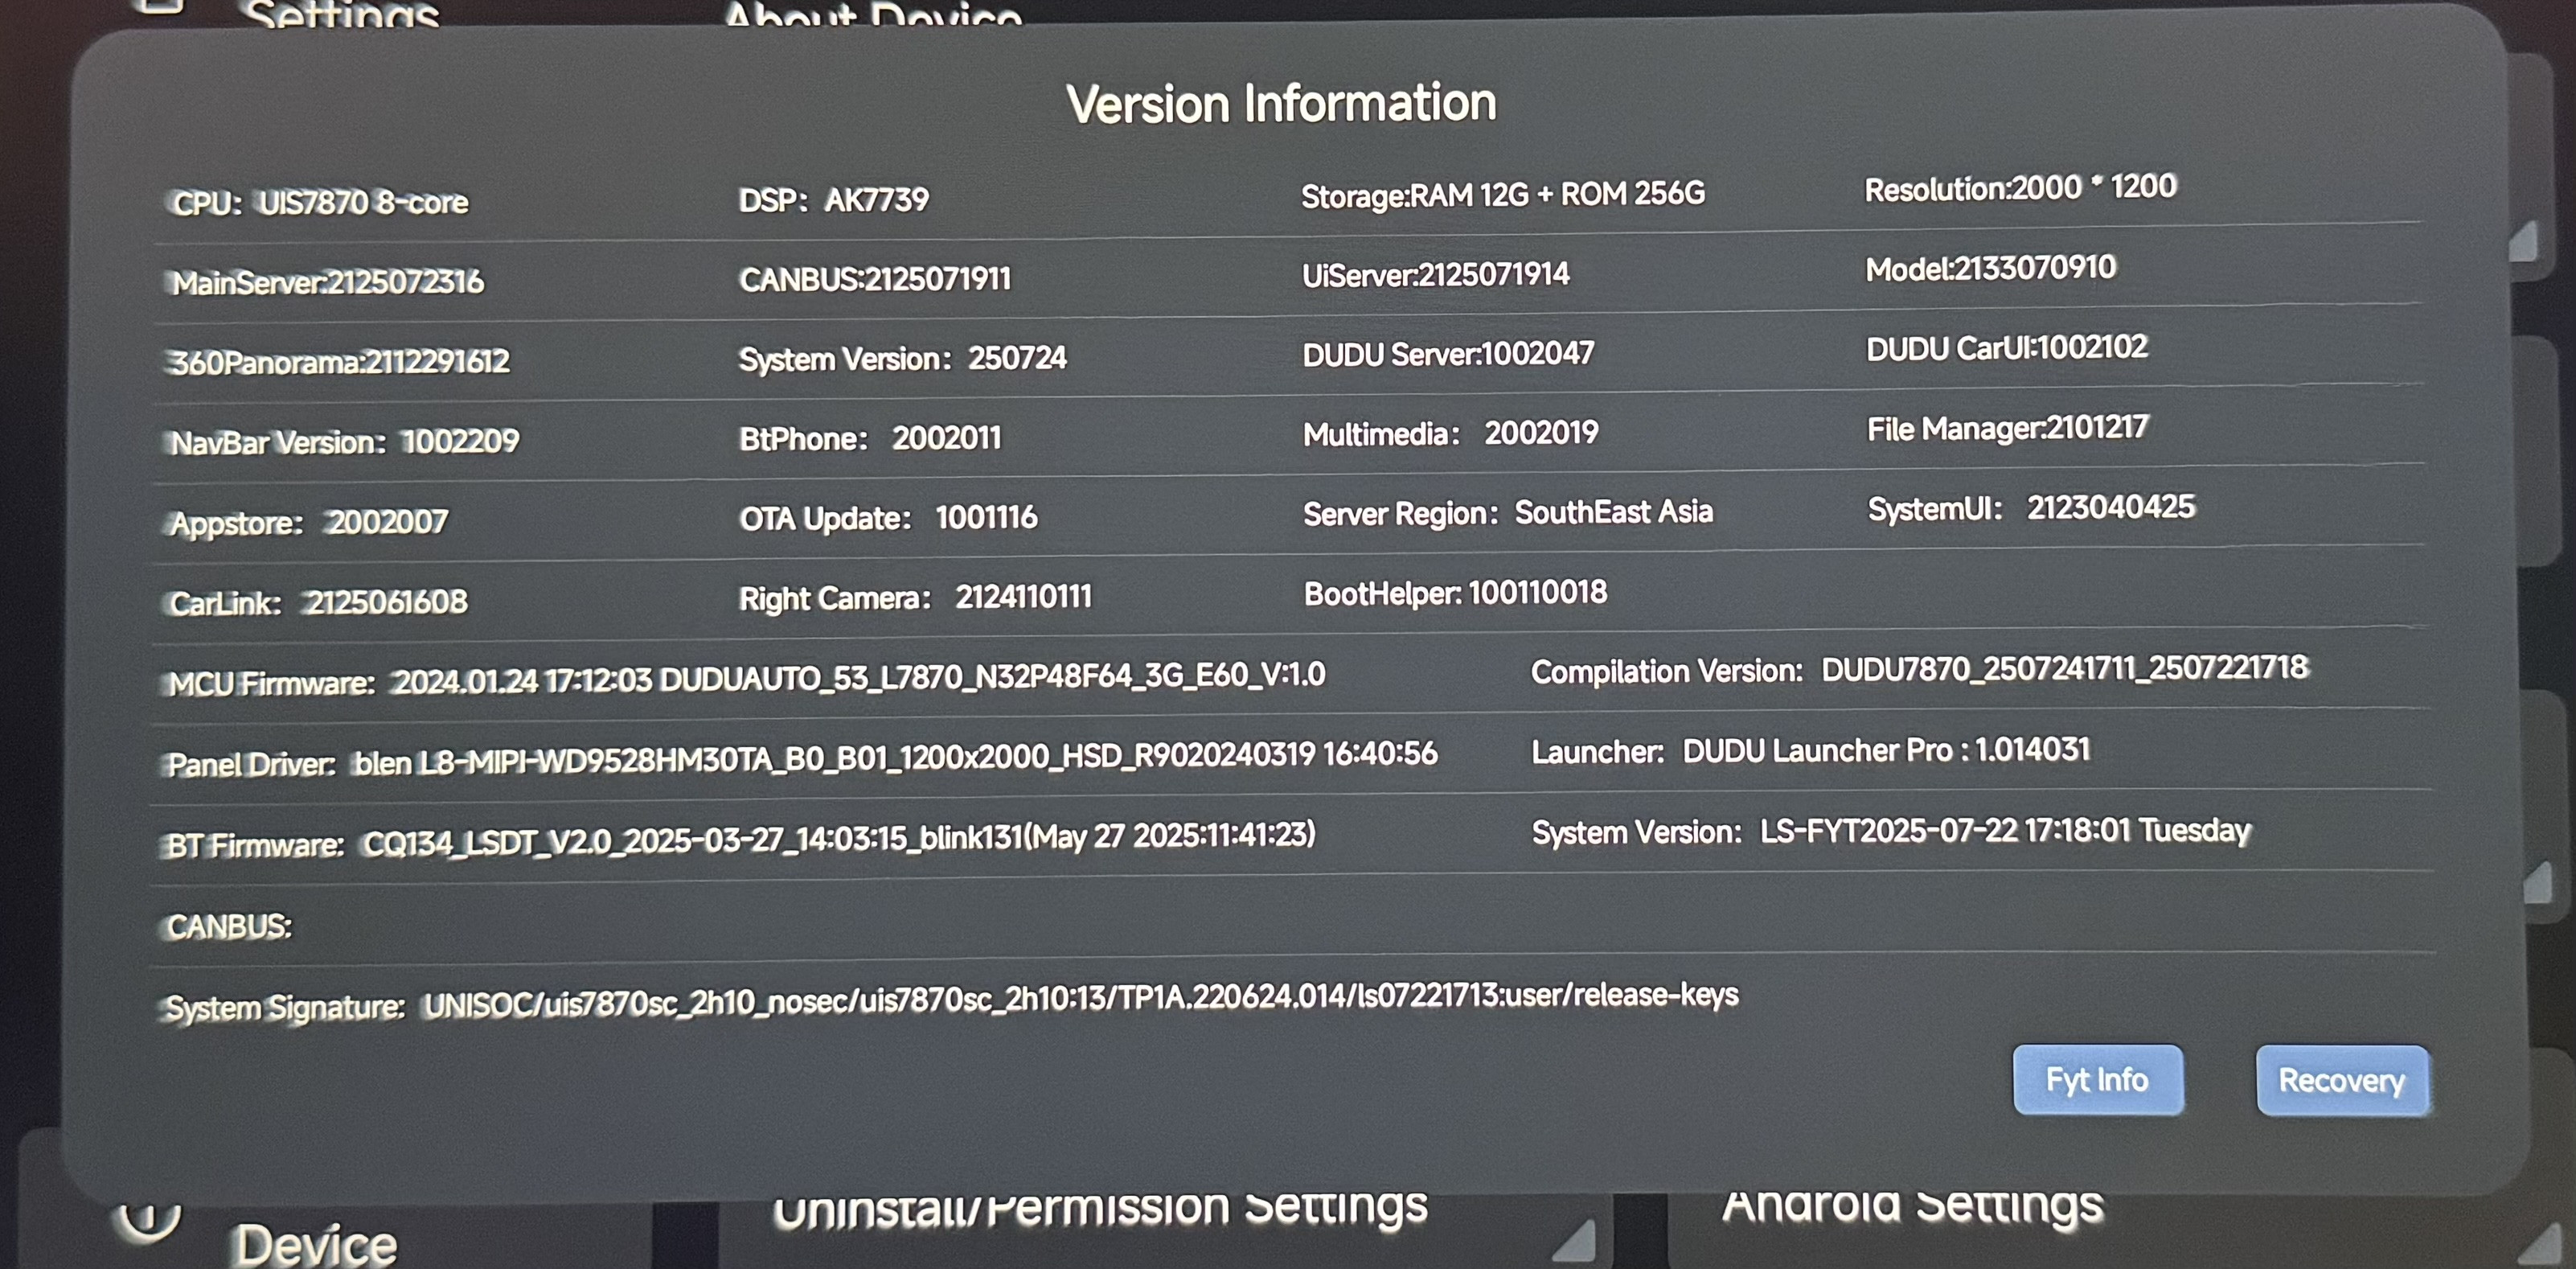Tap the Settings header text

tap(341, 14)
